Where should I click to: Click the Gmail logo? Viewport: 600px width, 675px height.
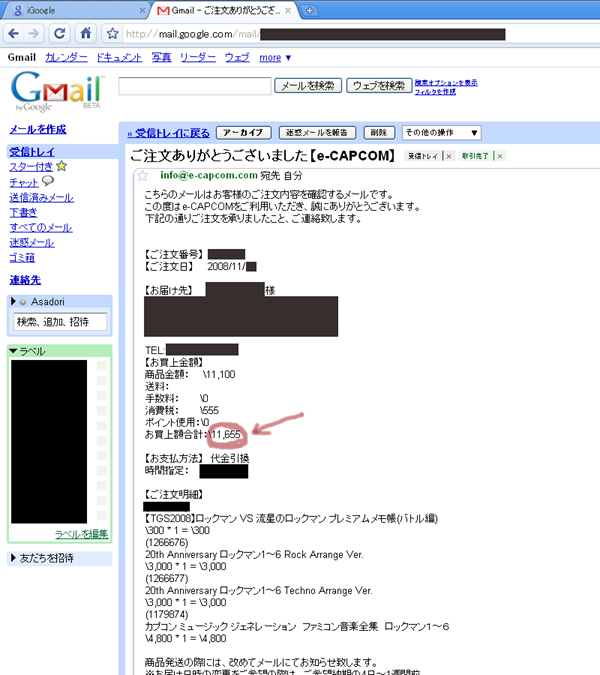pyautogui.click(x=57, y=91)
